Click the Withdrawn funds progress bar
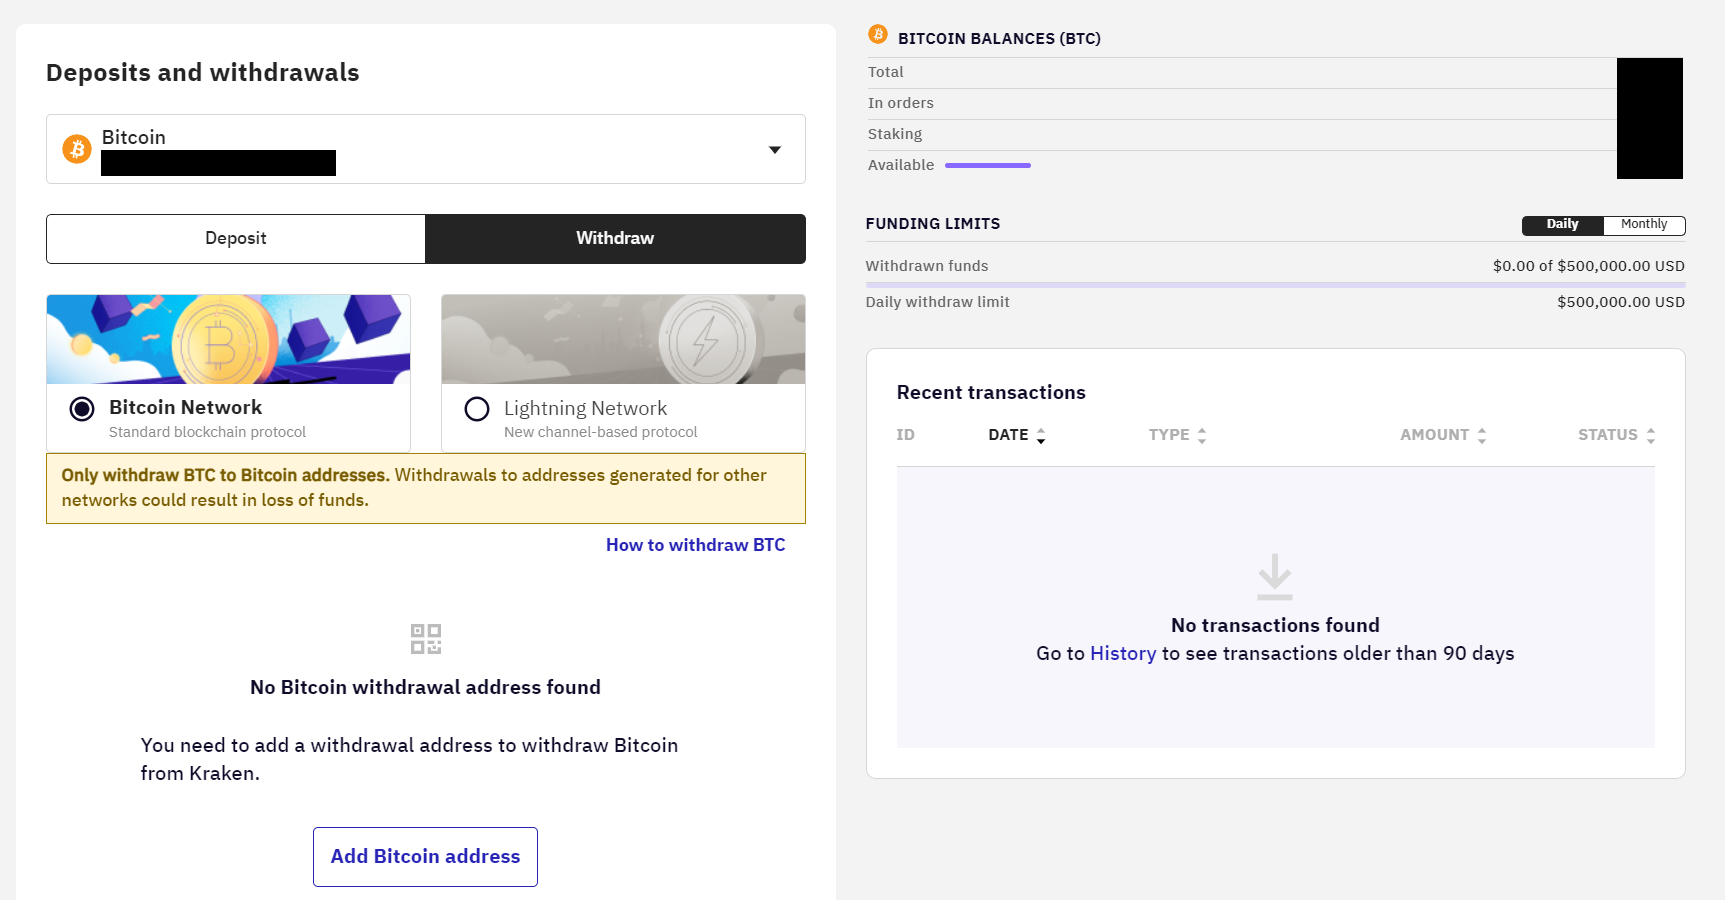Viewport: 1725px width, 900px height. pos(1275,285)
